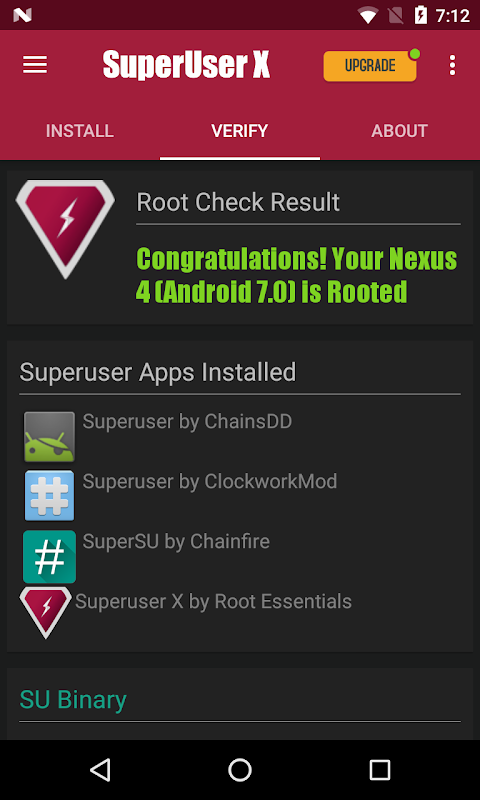Tap the ClockworkMod Superuser hash icon

49,495
